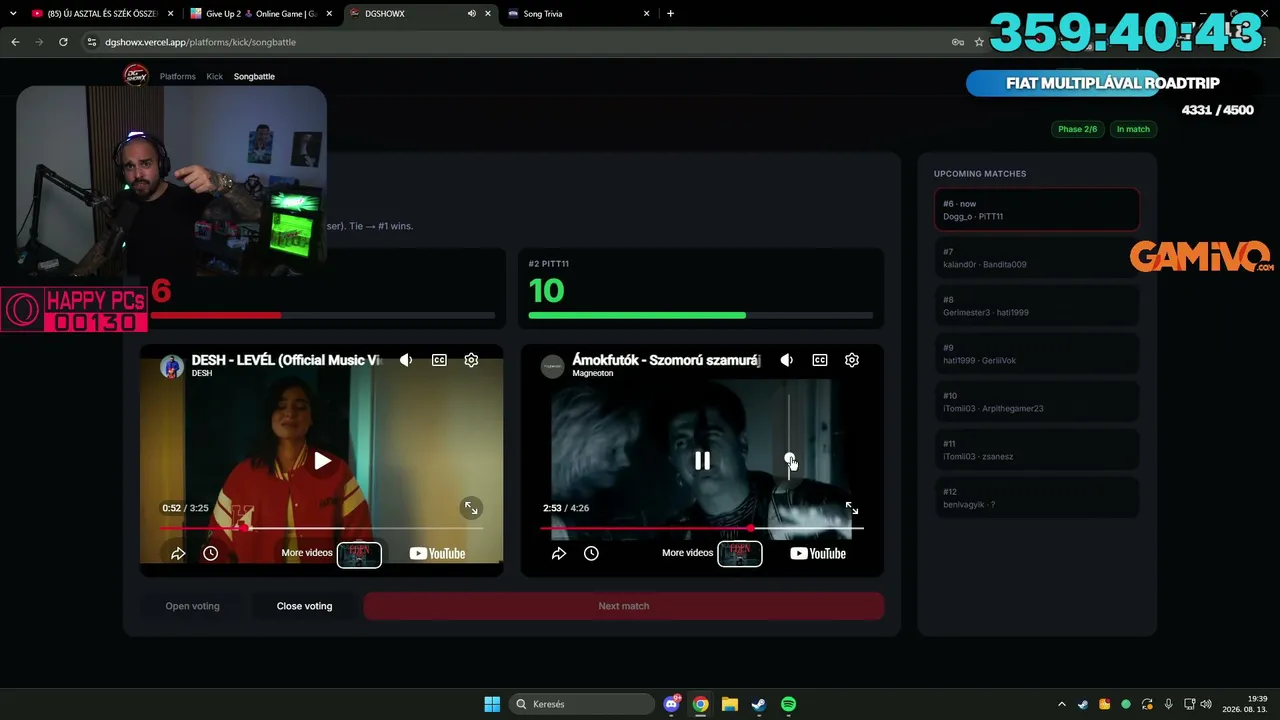
Task: Open the system tray volume control
Action: tap(1206, 704)
